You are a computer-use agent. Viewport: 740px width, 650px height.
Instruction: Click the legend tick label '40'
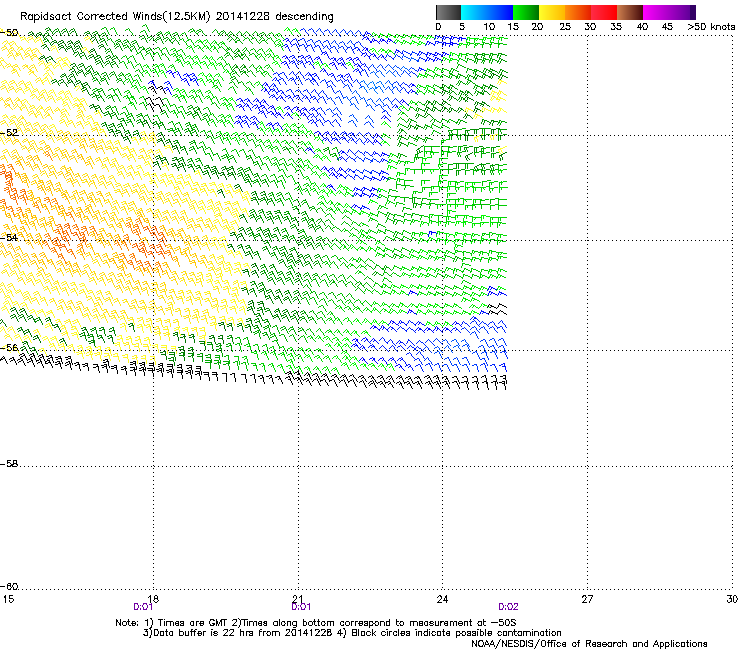[642, 27]
